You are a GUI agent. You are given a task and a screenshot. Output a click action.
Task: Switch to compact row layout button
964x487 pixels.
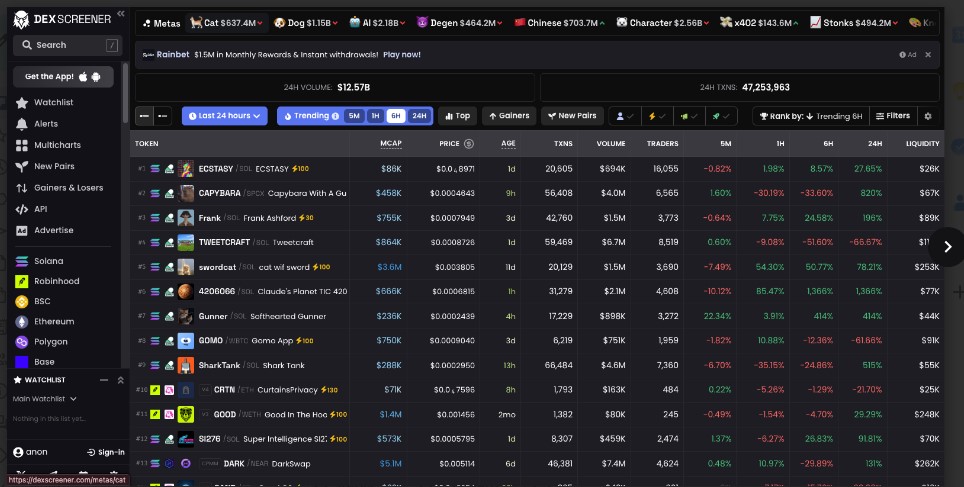pyautogui.click(x=162, y=116)
